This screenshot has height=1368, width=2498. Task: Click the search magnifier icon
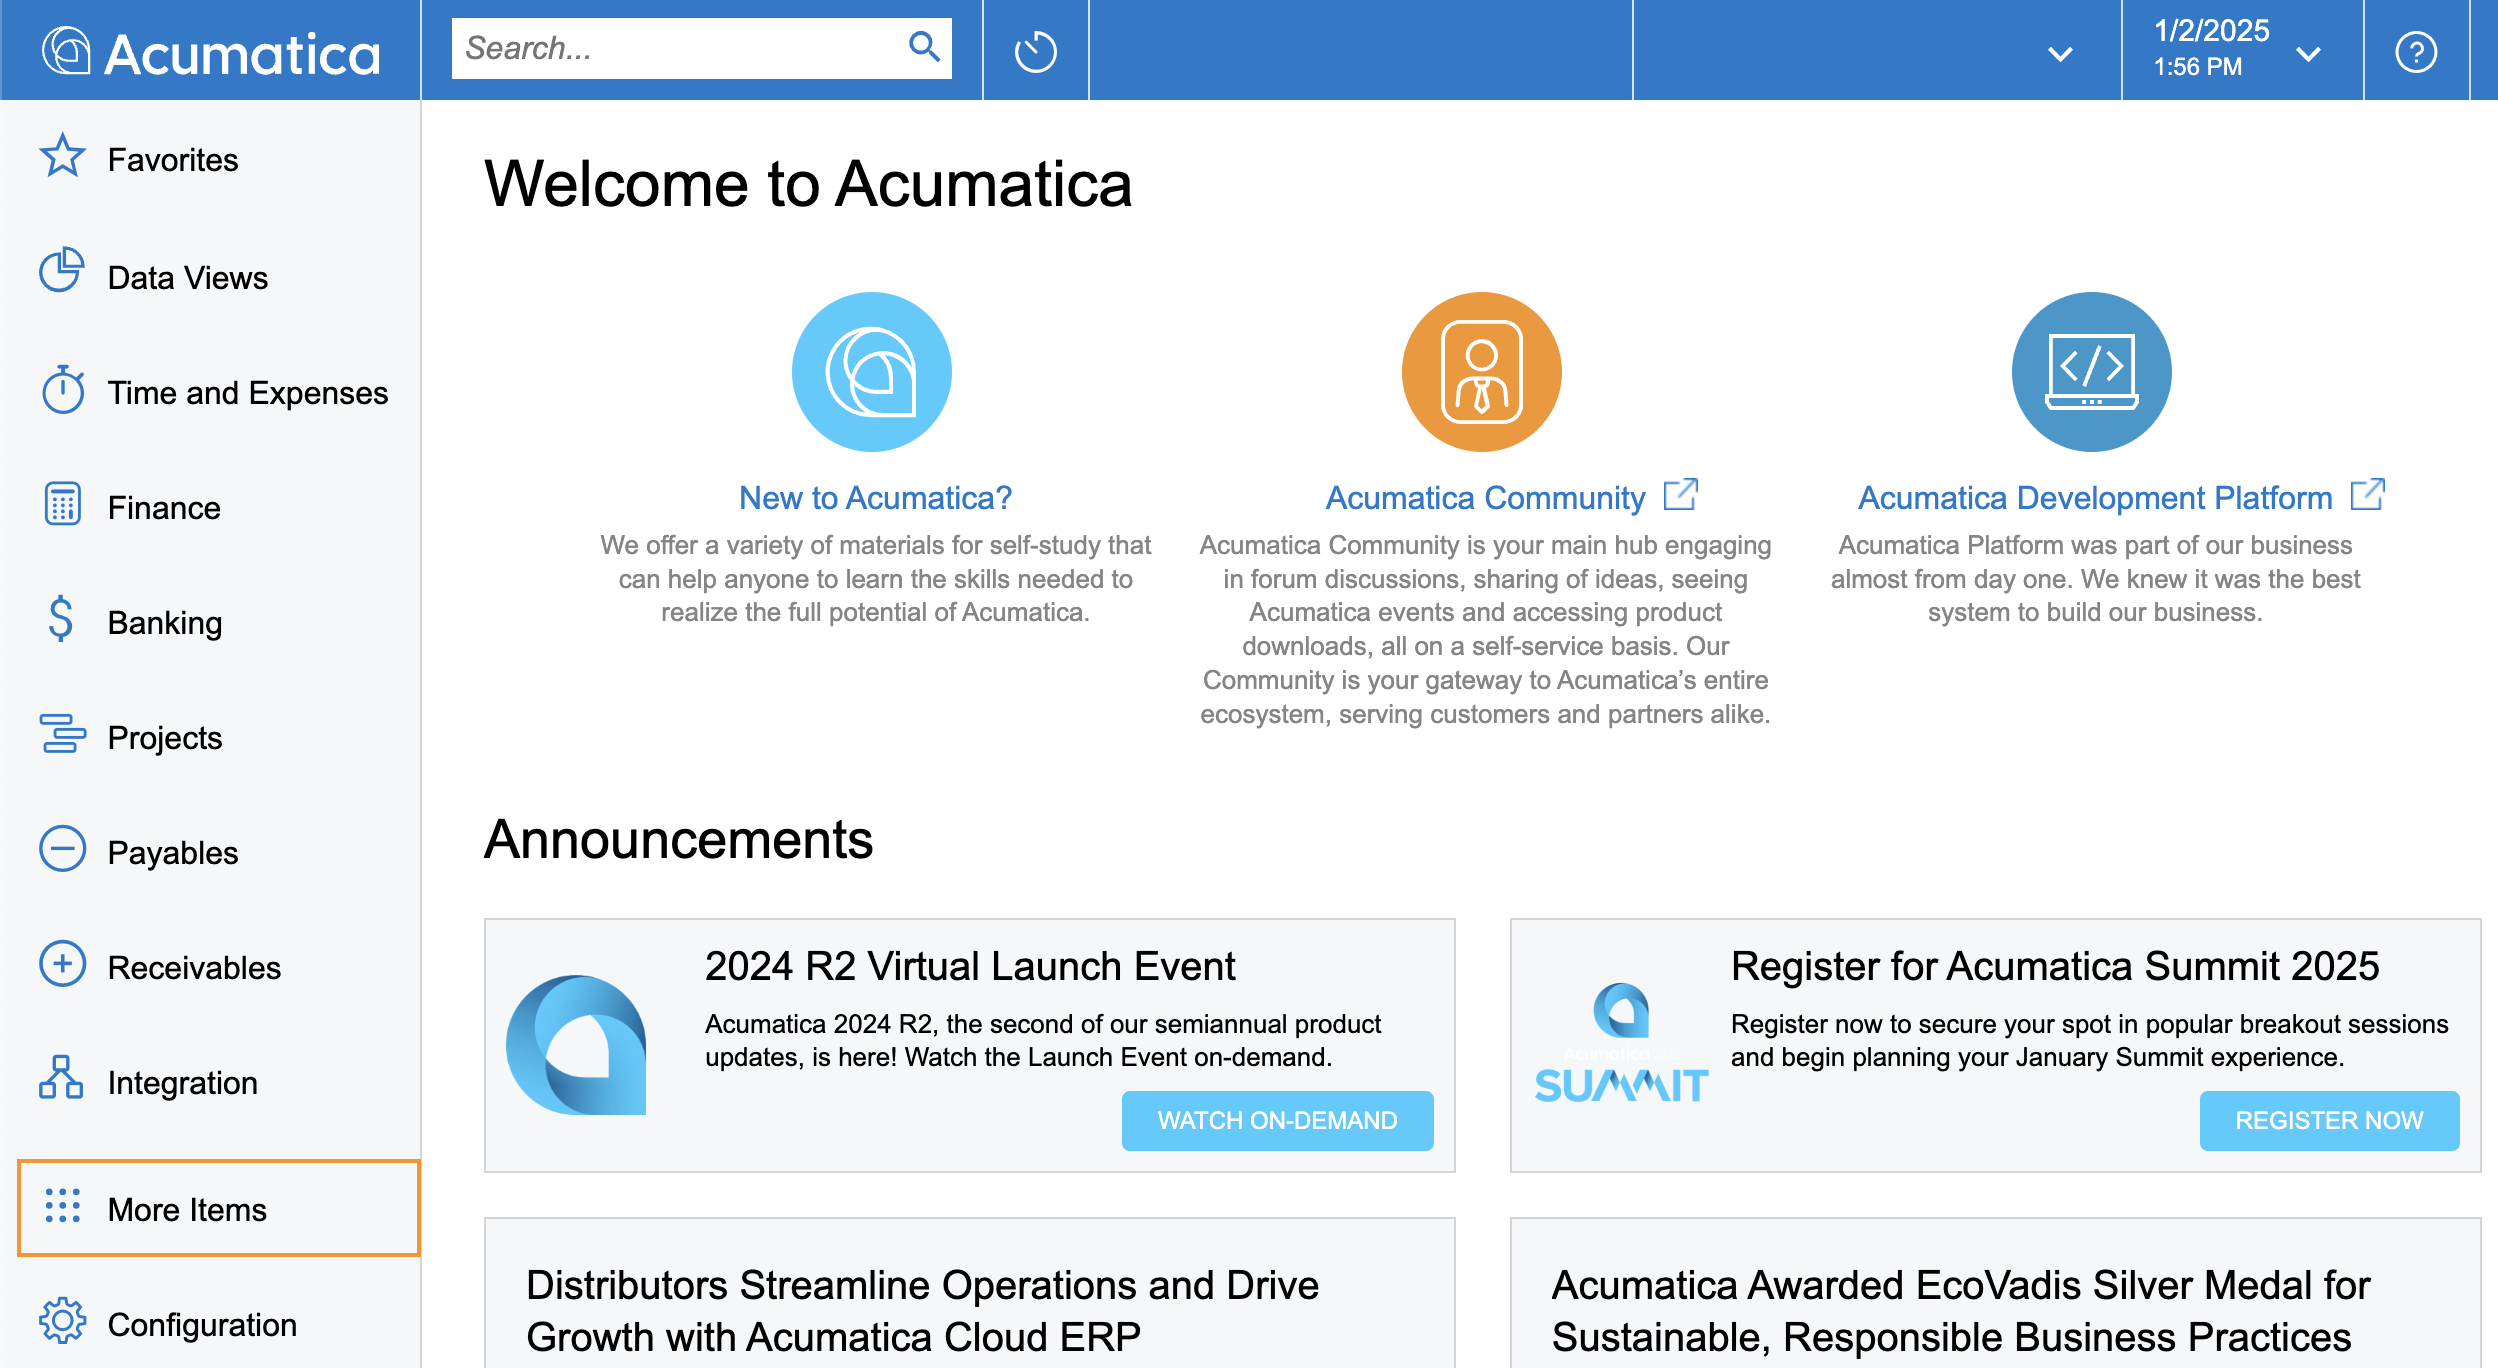[x=924, y=47]
